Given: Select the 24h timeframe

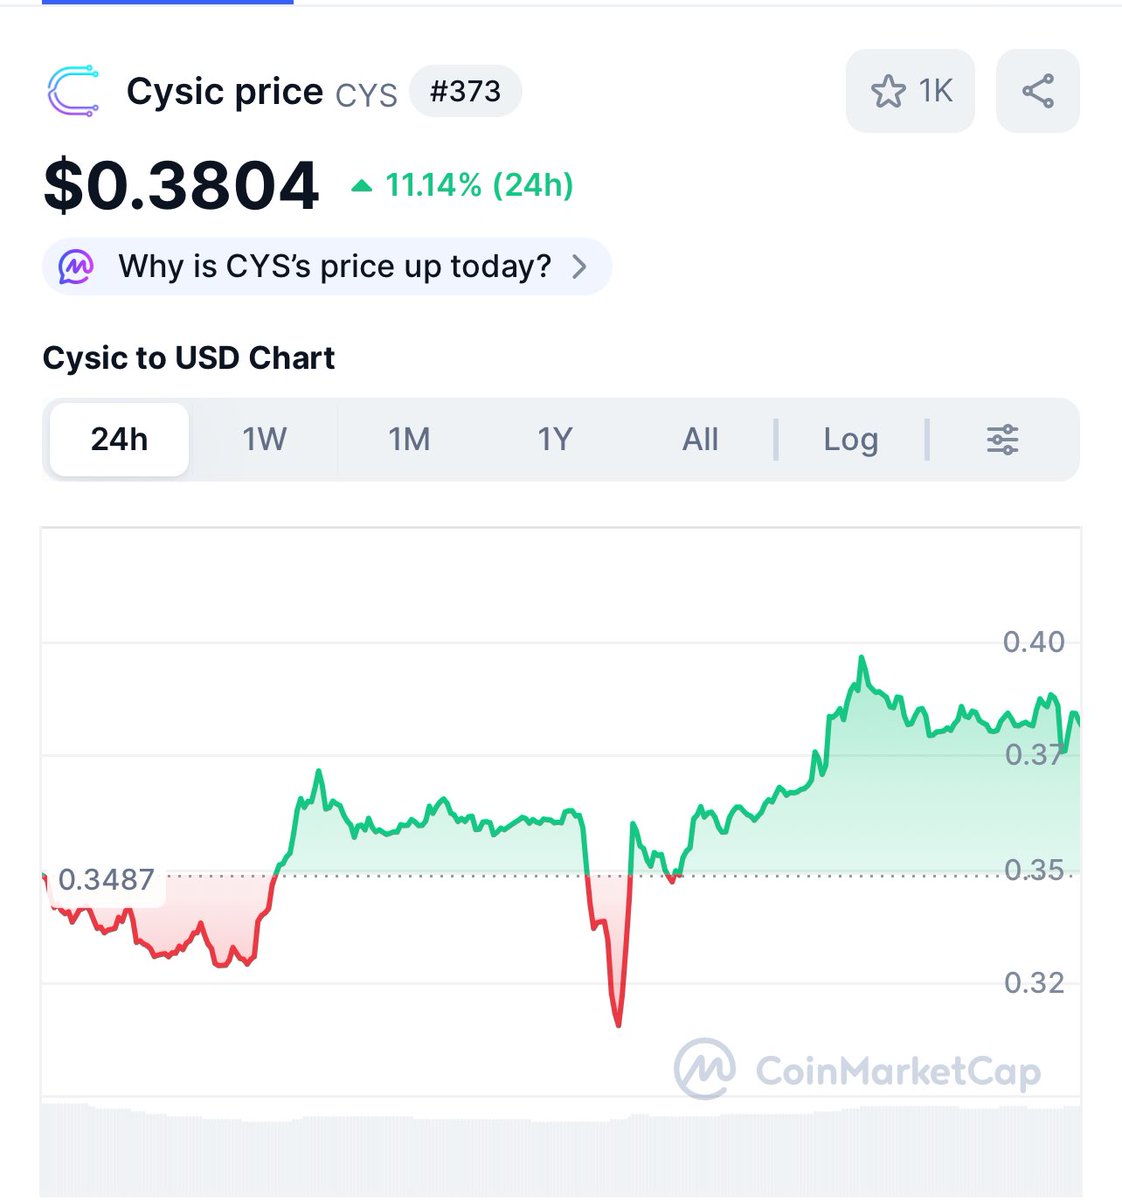Looking at the screenshot, I should [119, 440].
